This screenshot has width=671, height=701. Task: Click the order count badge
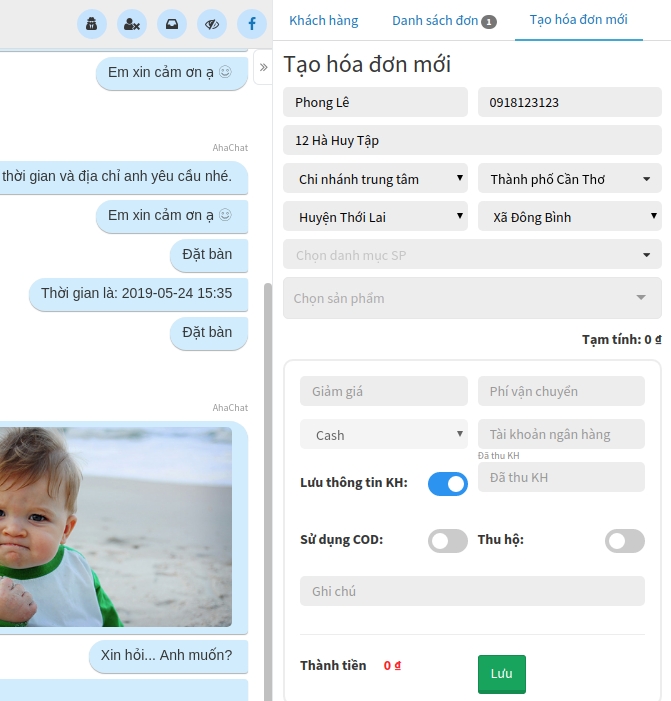(x=488, y=21)
